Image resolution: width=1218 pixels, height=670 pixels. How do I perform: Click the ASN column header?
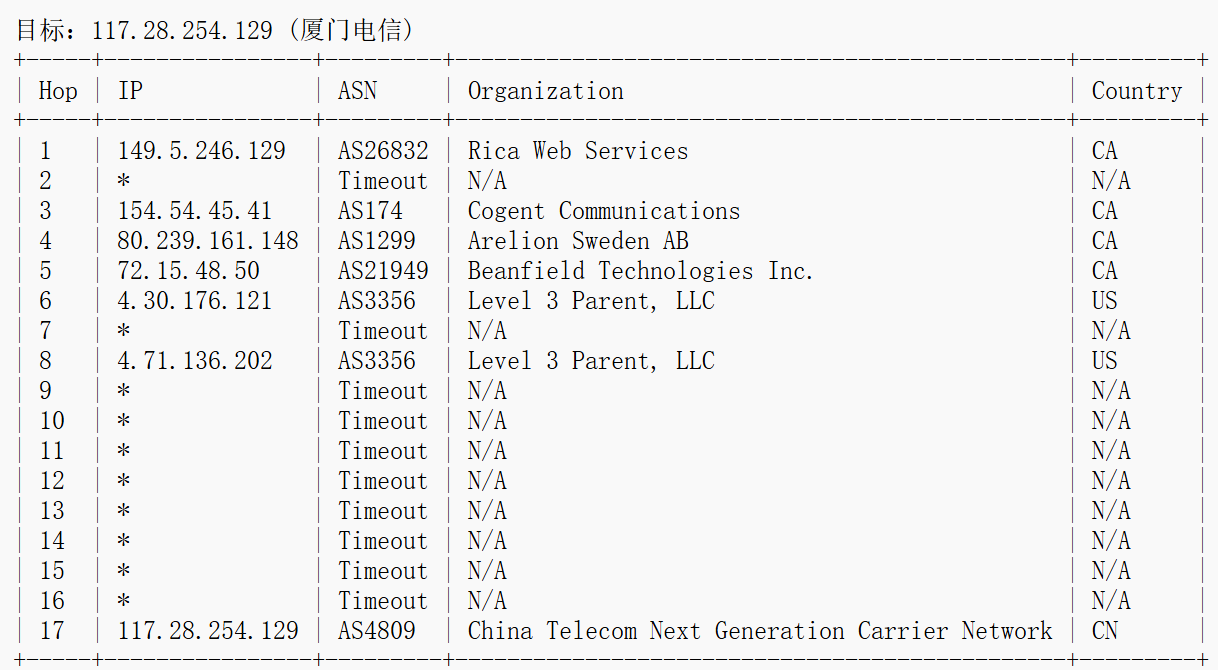[358, 91]
